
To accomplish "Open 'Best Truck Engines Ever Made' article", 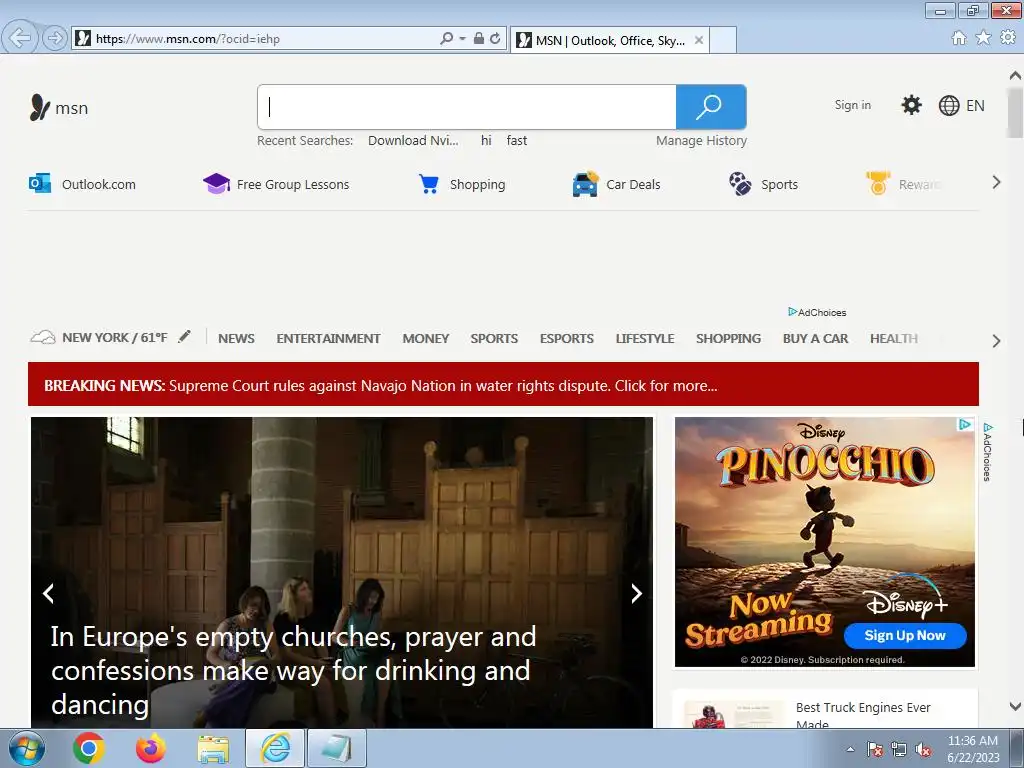I will click(863, 715).
